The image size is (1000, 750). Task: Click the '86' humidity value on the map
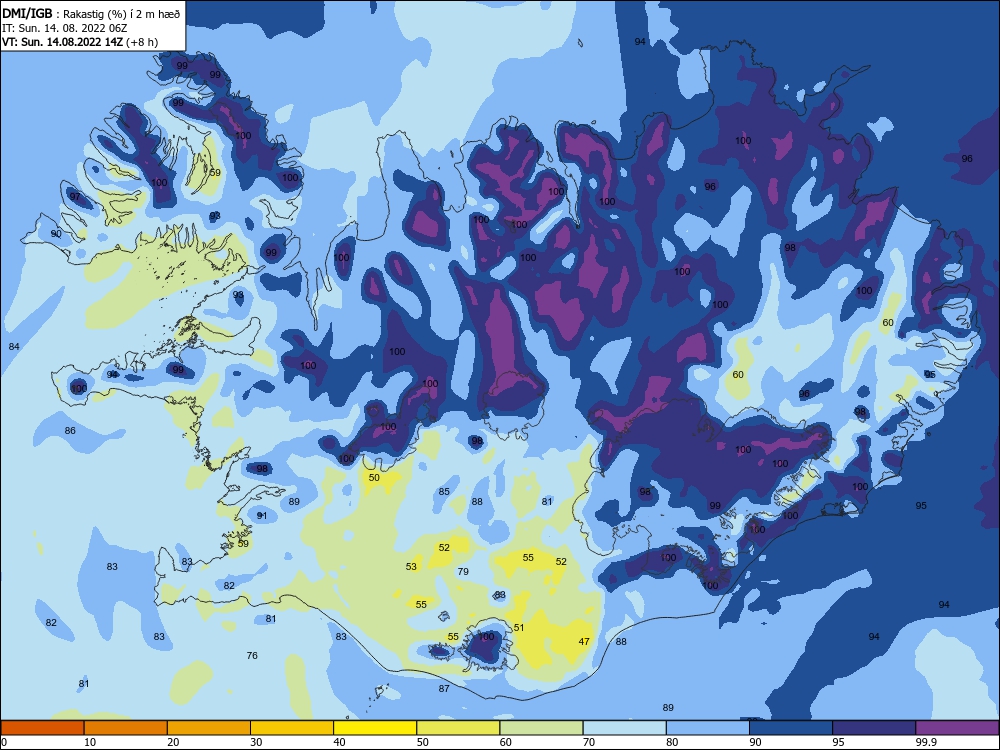click(70, 430)
